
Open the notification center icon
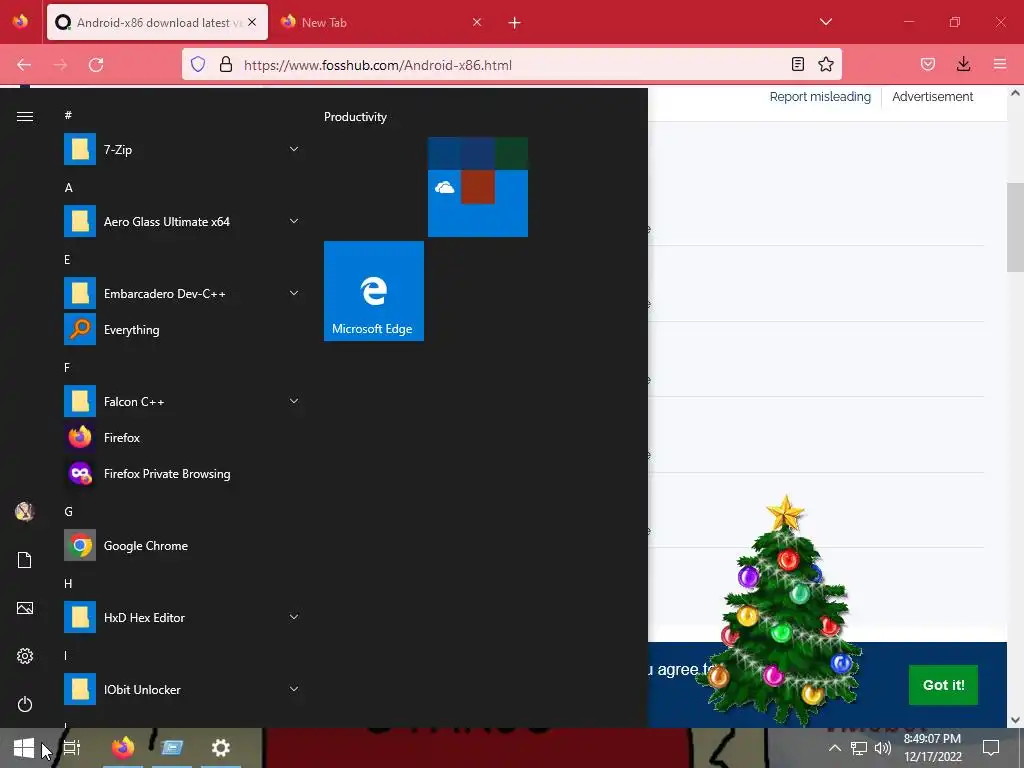pyautogui.click(x=991, y=748)
